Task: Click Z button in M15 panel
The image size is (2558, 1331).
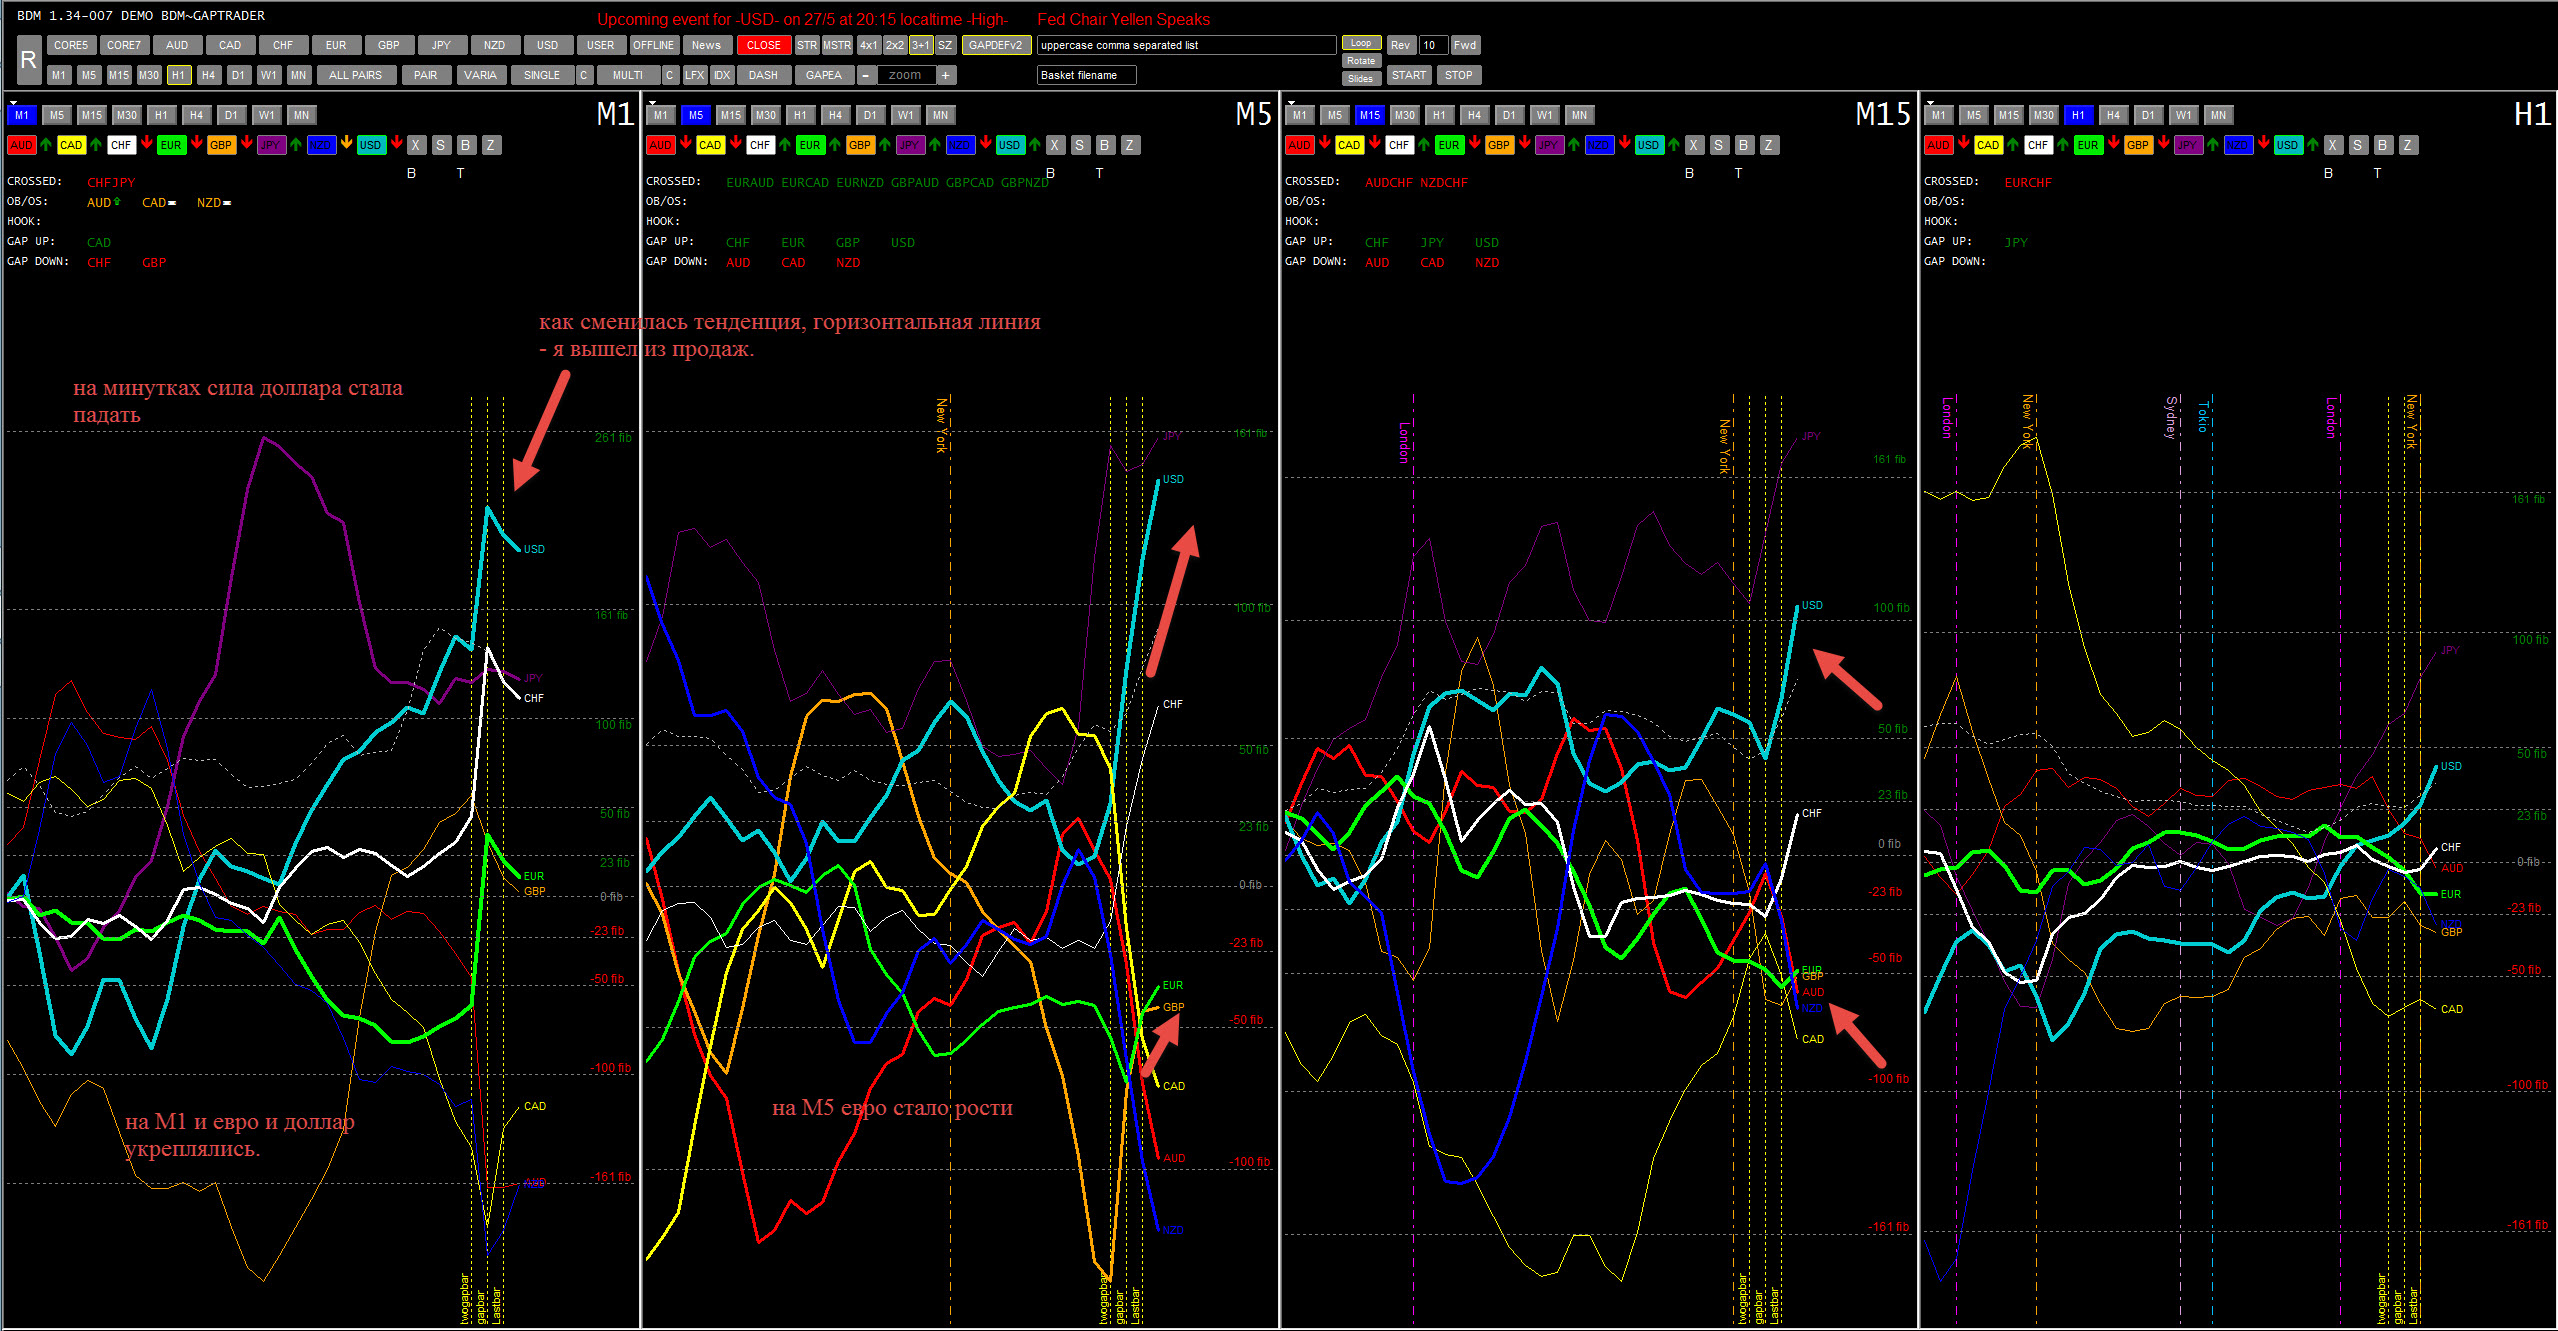Action: [x=1769, y=145]
